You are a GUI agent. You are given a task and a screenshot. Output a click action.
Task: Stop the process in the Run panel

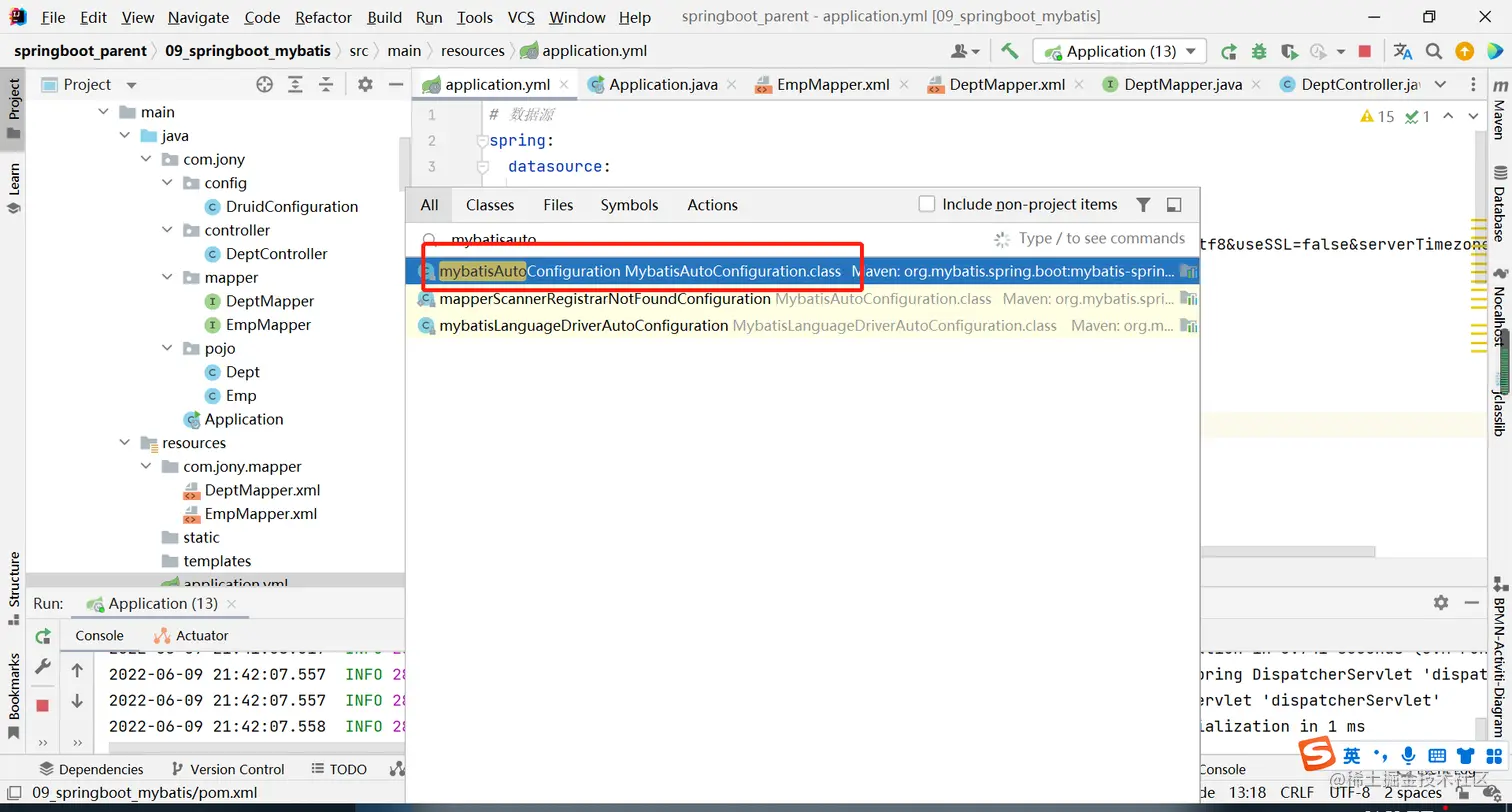[x=43, y=706]
